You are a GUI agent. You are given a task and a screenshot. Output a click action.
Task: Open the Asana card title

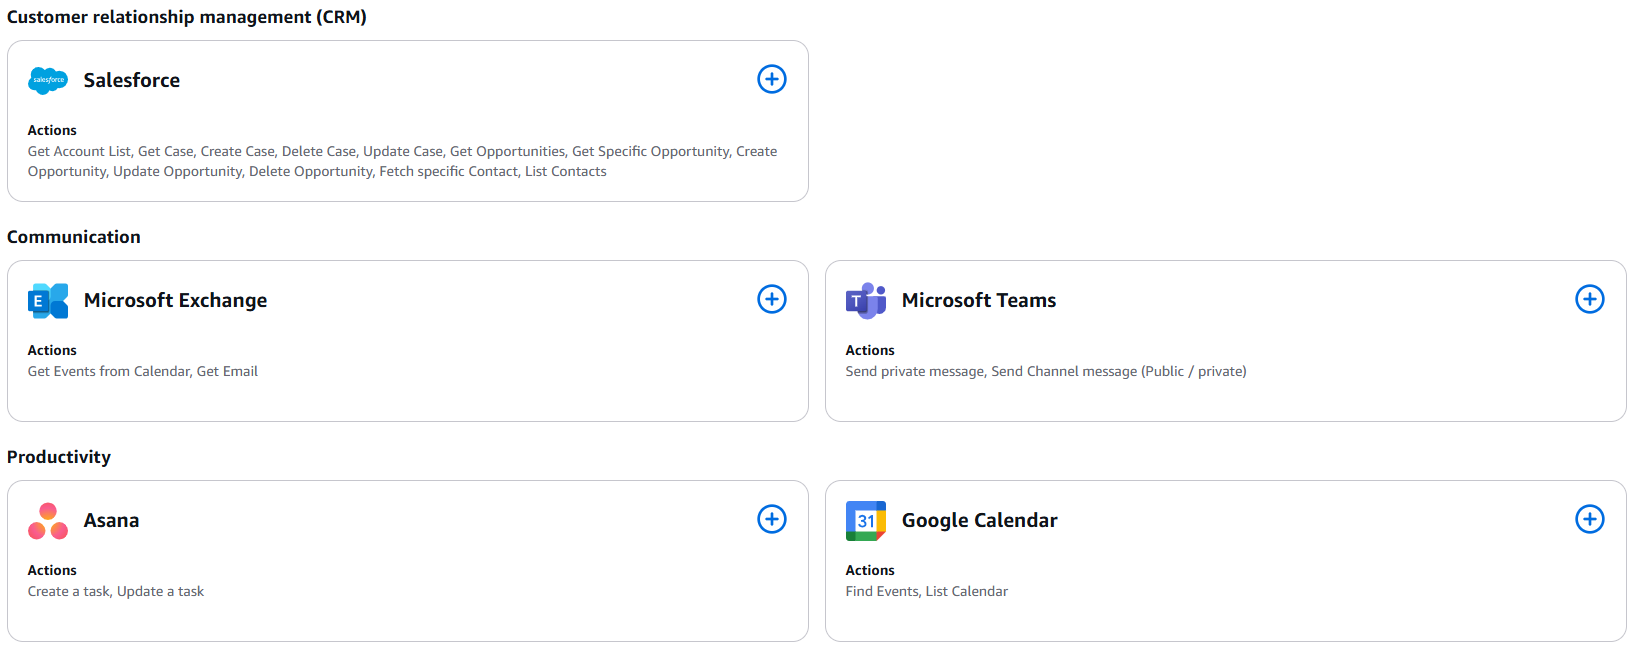click(112, 520)
